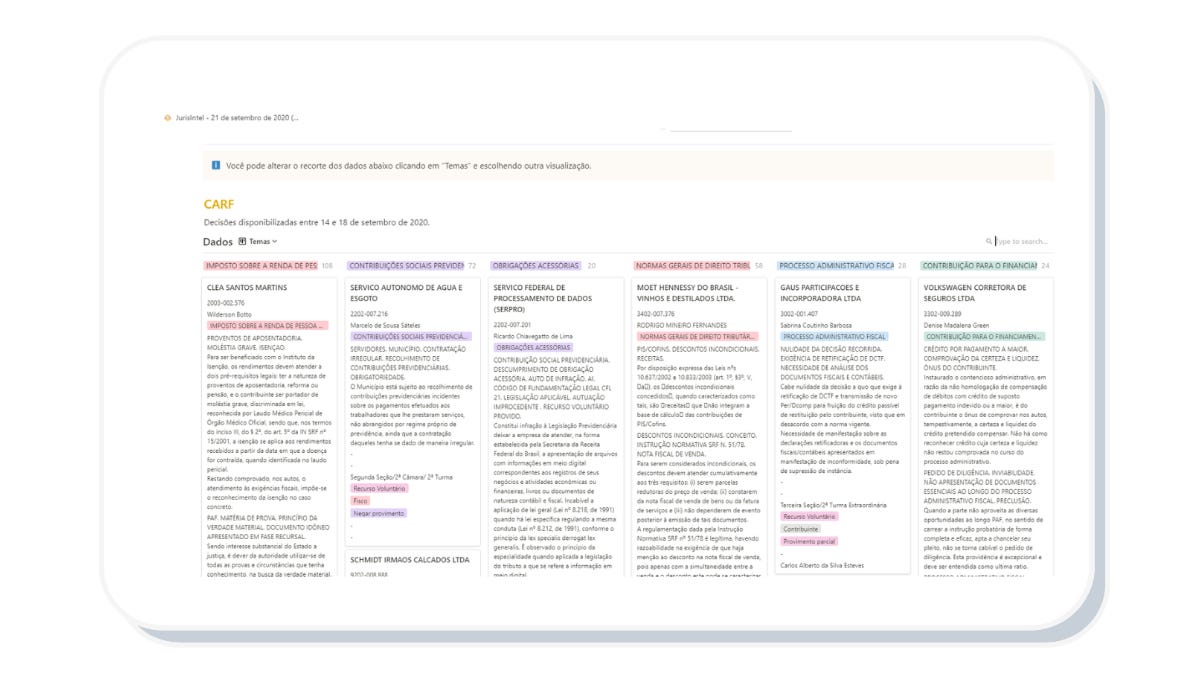Click the Recurso Voluntário tag in SERVICO AUTONOMO card

click(x=379, y=488)
